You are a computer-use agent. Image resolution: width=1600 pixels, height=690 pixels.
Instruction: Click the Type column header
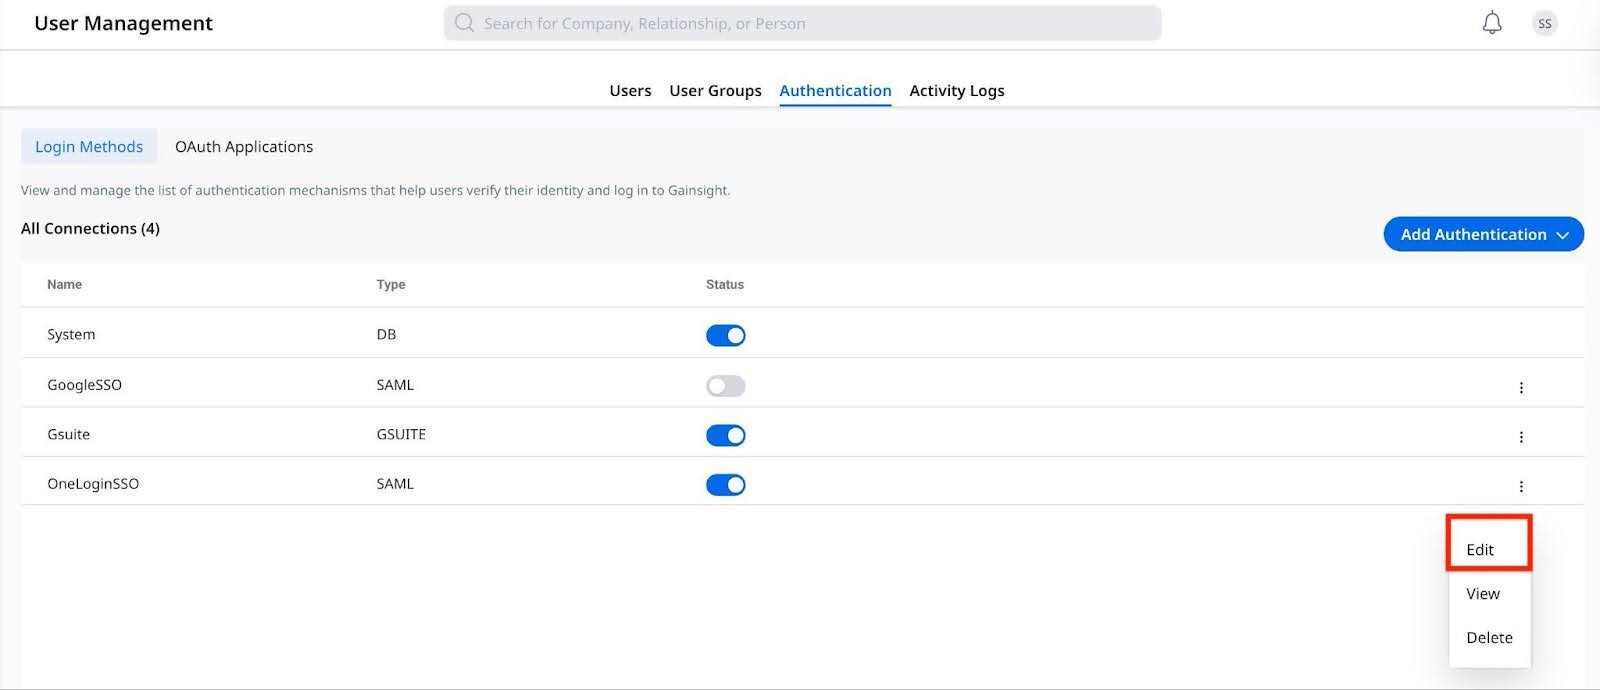[x=391, y=285]
